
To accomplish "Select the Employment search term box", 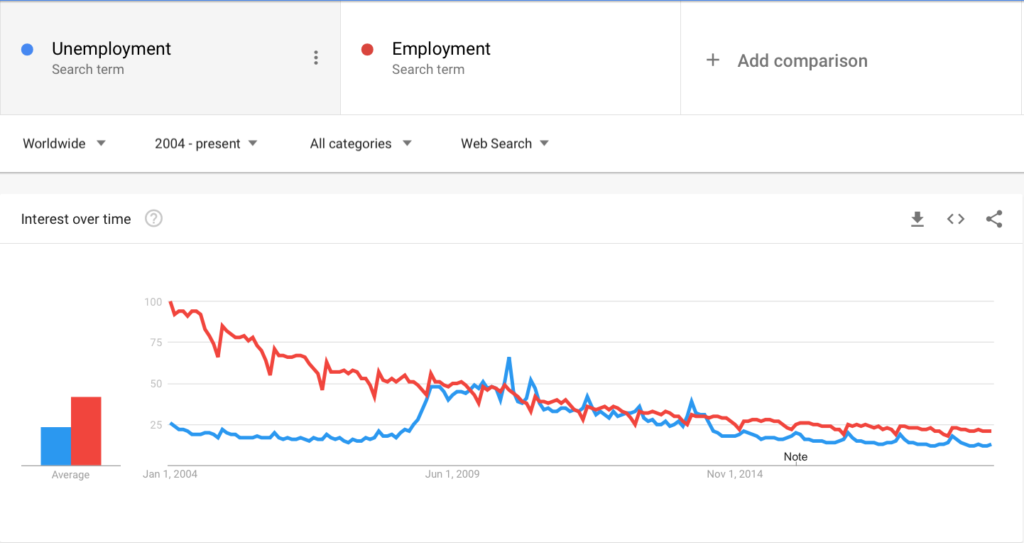I will [x=511, y=58].
